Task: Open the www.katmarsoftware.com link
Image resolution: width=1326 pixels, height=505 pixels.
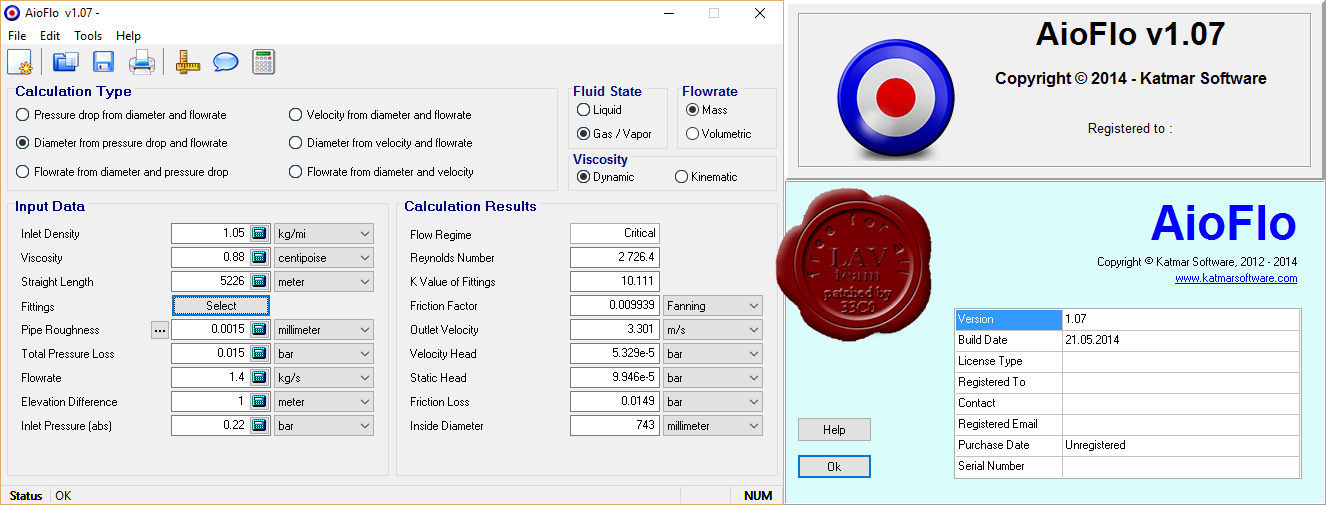Action: pyautogui.click(x=1236, y=278)
